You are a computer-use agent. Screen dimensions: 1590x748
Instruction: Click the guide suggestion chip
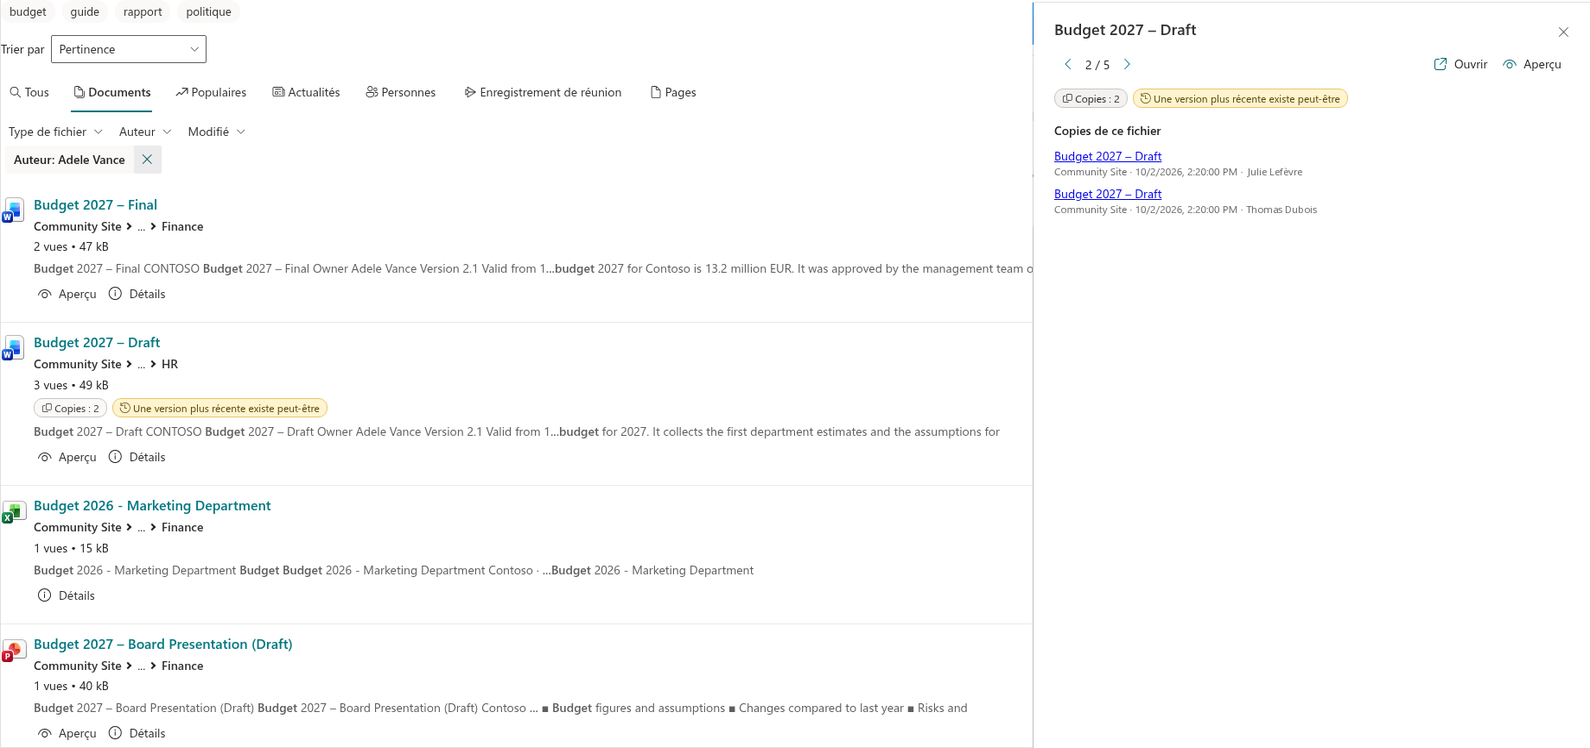tap(85, 12)
